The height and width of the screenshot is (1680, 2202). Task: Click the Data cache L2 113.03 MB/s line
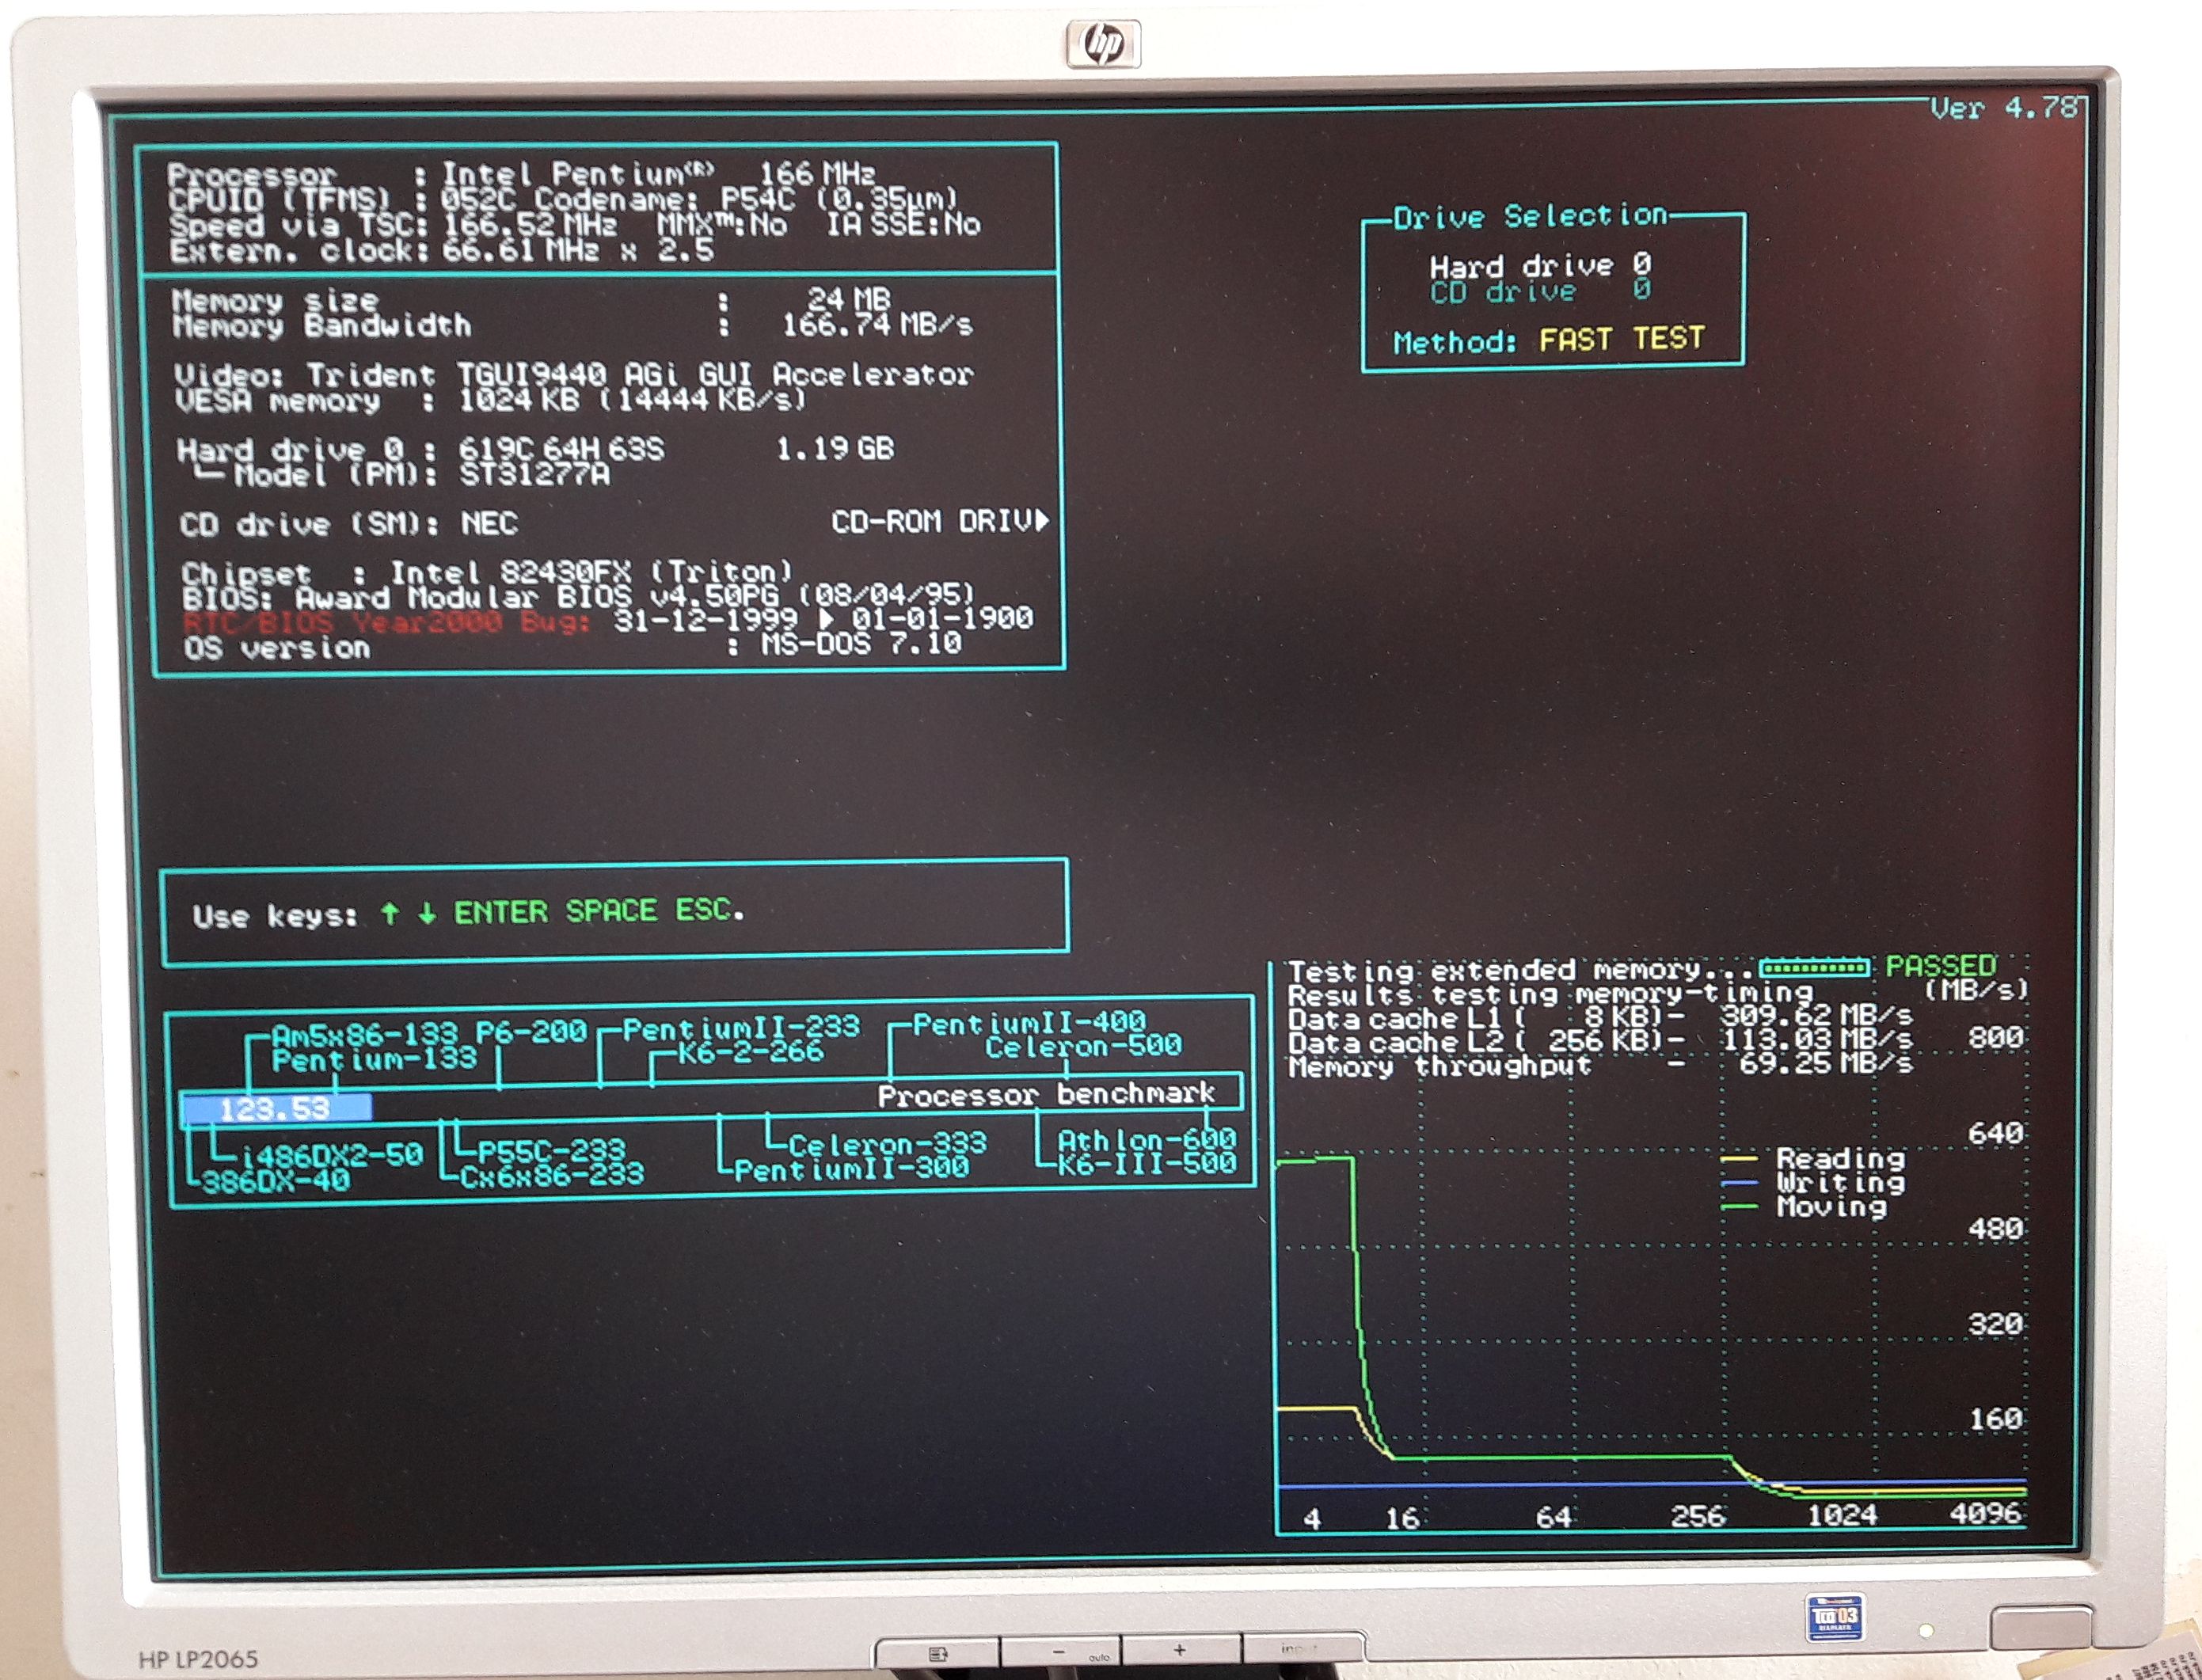(1600, 1042)
